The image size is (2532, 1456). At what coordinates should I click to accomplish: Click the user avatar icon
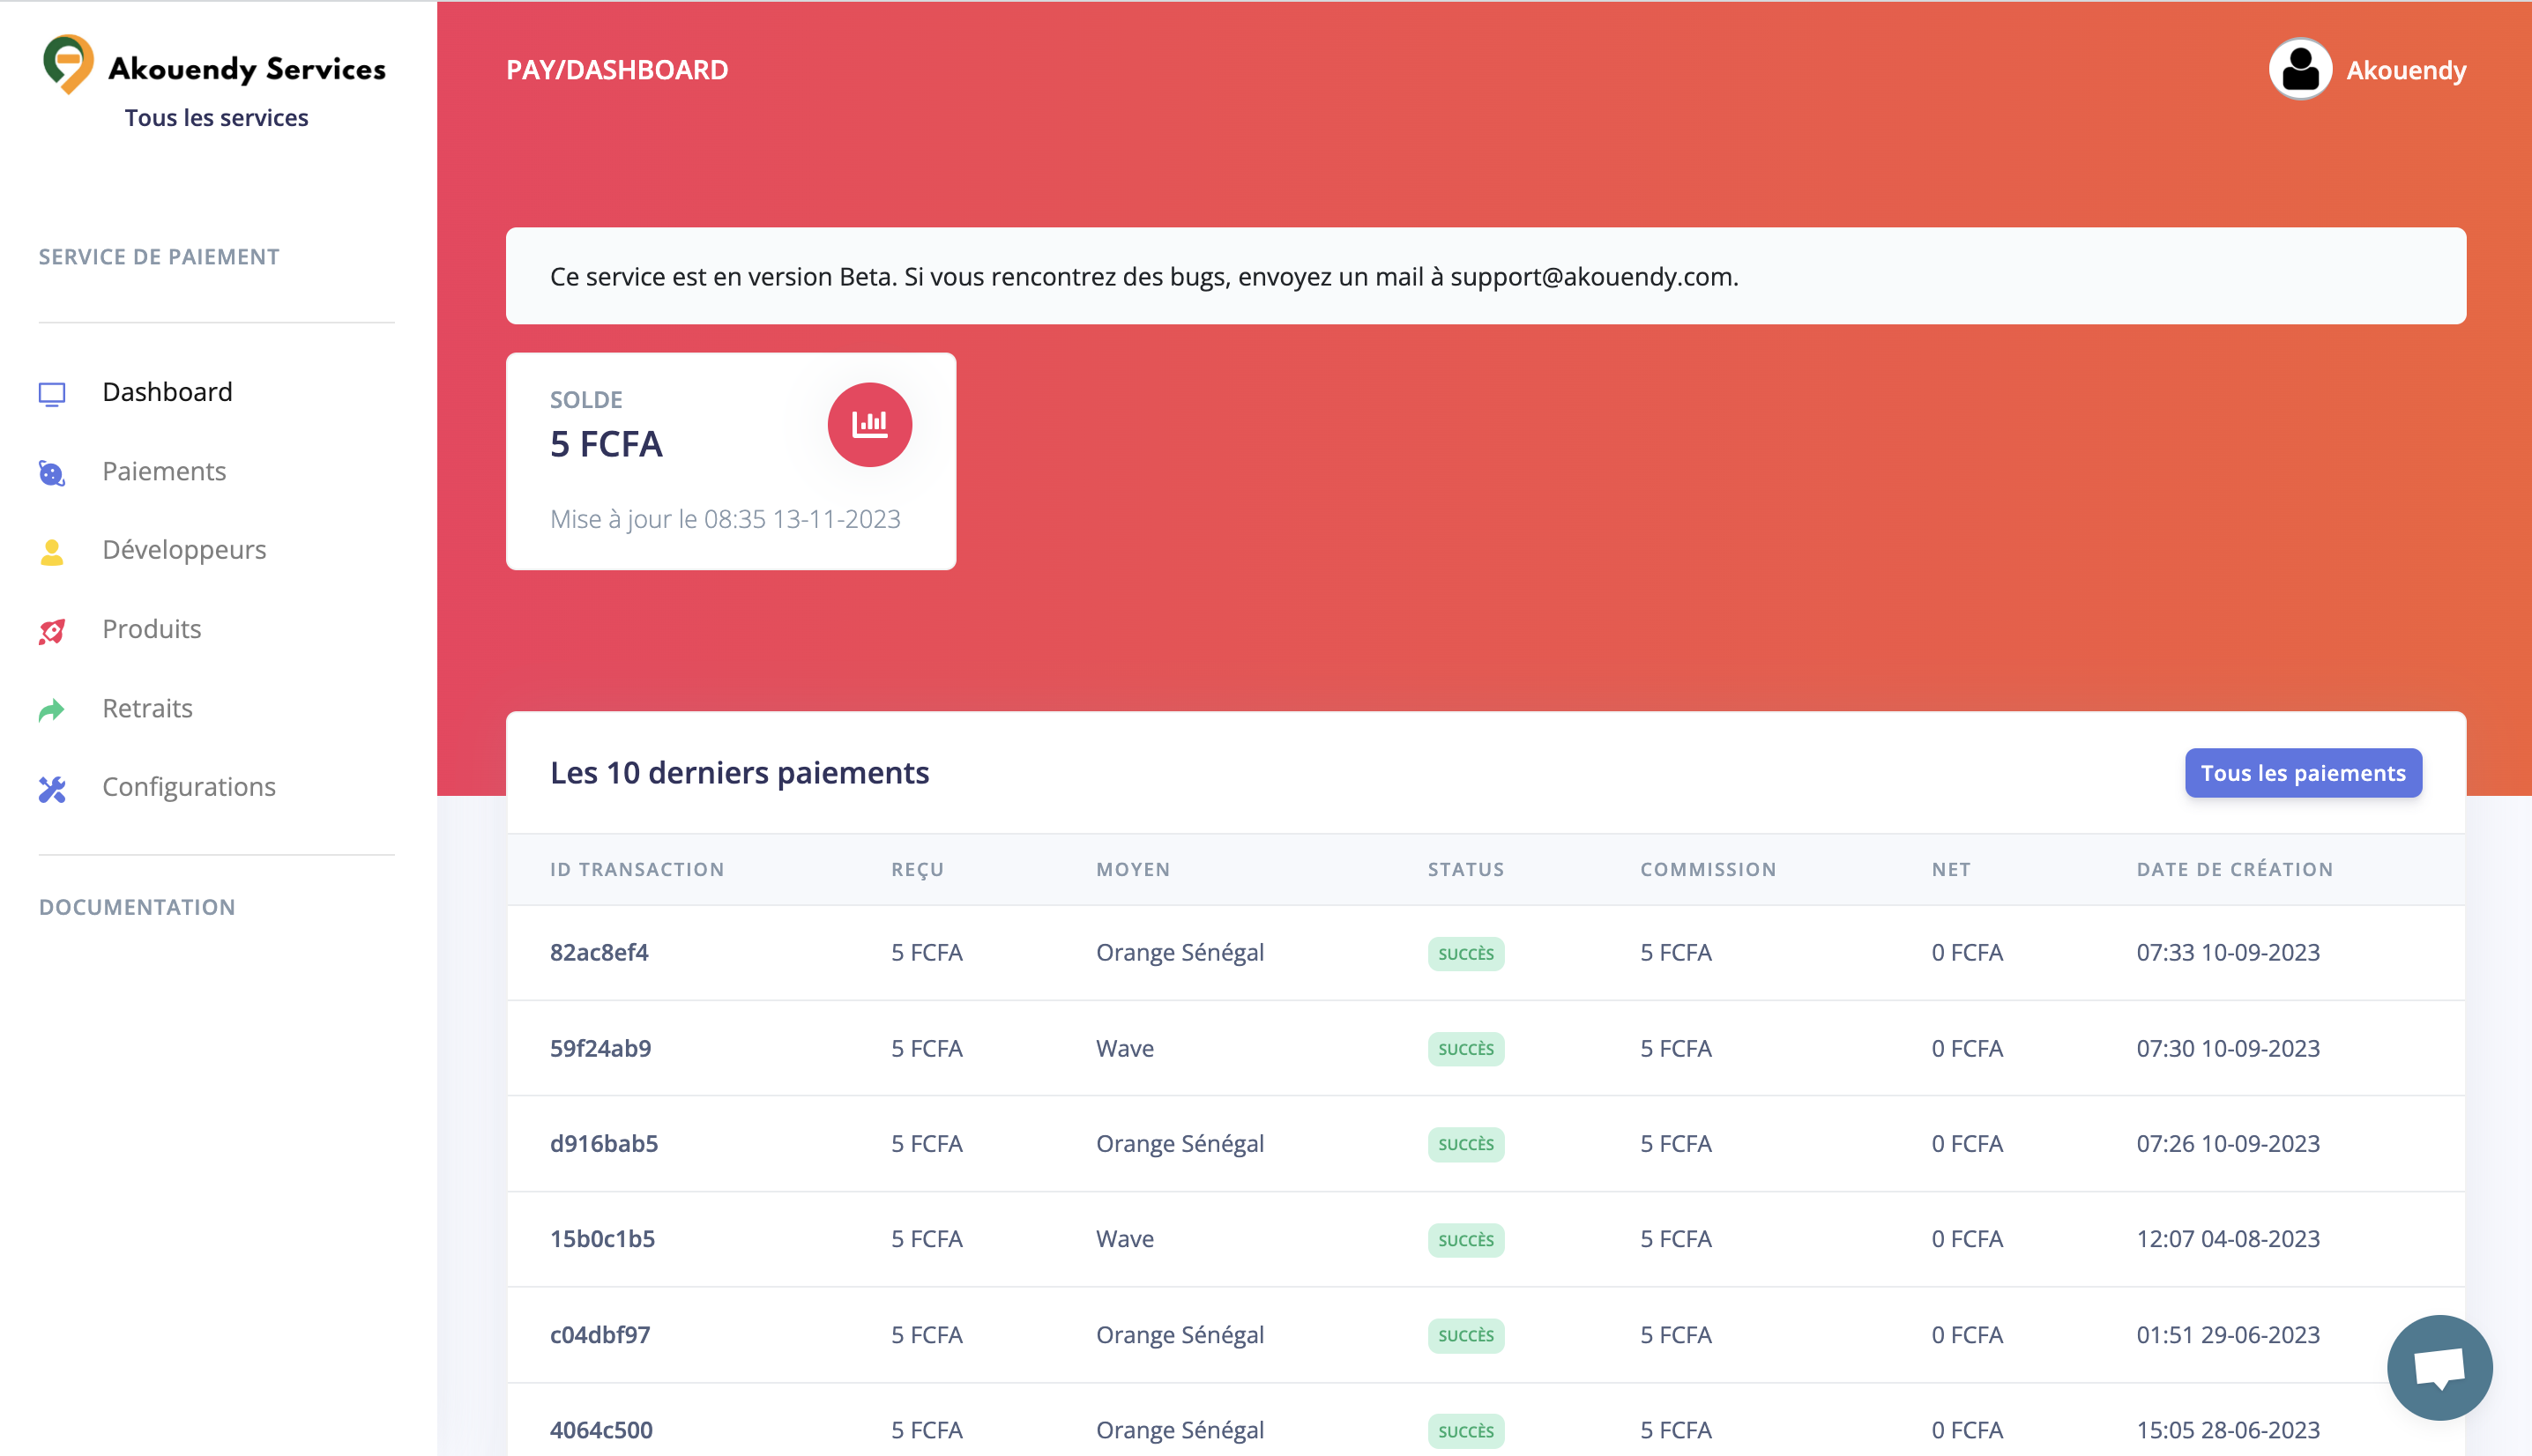point(2299,70)
